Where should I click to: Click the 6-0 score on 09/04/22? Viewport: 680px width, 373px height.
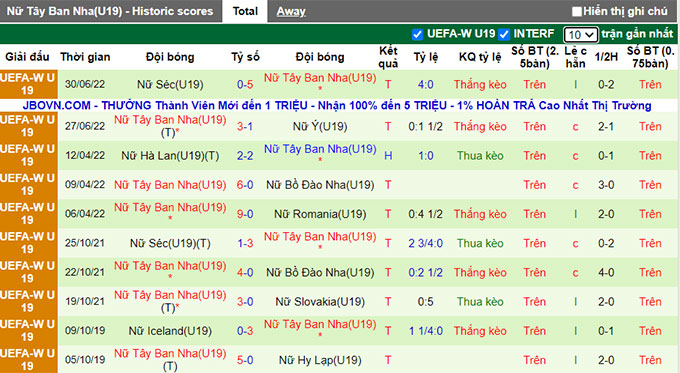(245, 185)
